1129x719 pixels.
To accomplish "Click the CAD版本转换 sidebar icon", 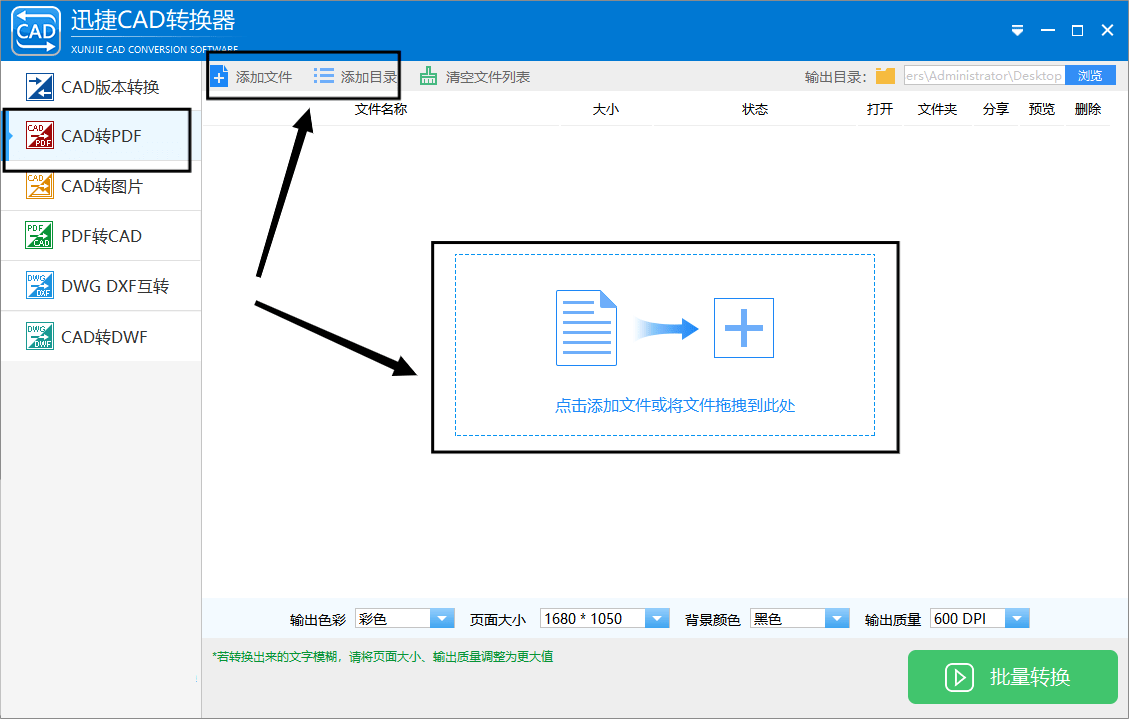I will click(40, 87).
